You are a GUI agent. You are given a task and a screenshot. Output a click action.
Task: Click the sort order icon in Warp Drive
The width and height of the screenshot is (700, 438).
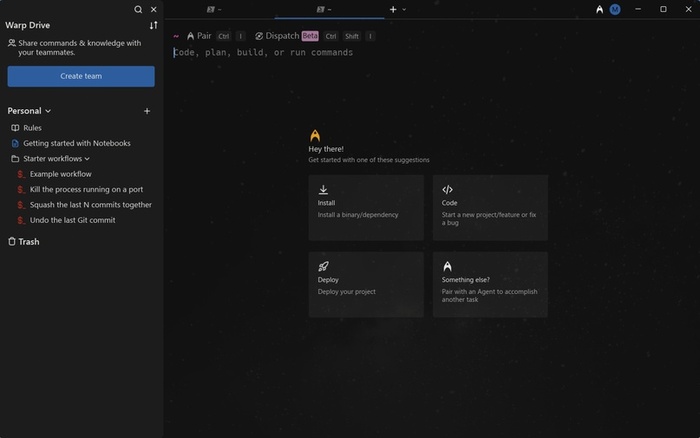153,25
